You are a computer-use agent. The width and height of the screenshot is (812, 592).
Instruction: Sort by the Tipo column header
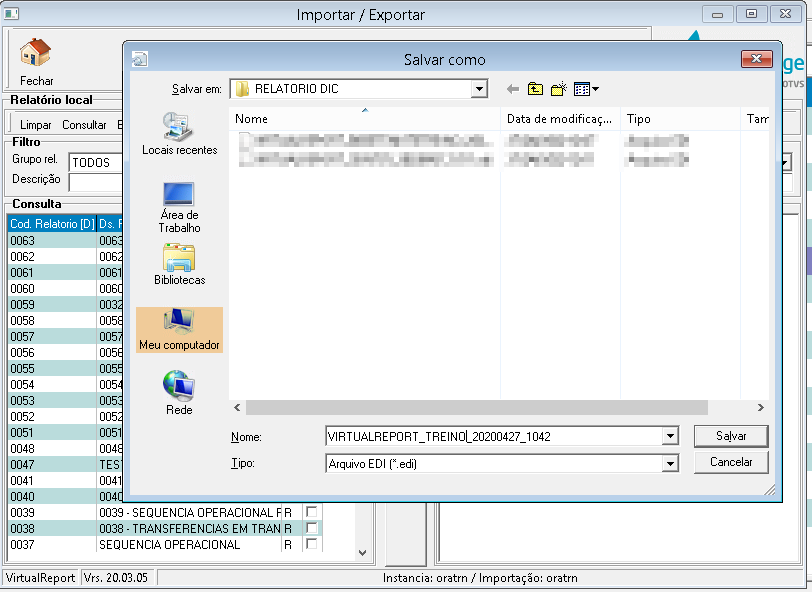(x=680, y=119)
